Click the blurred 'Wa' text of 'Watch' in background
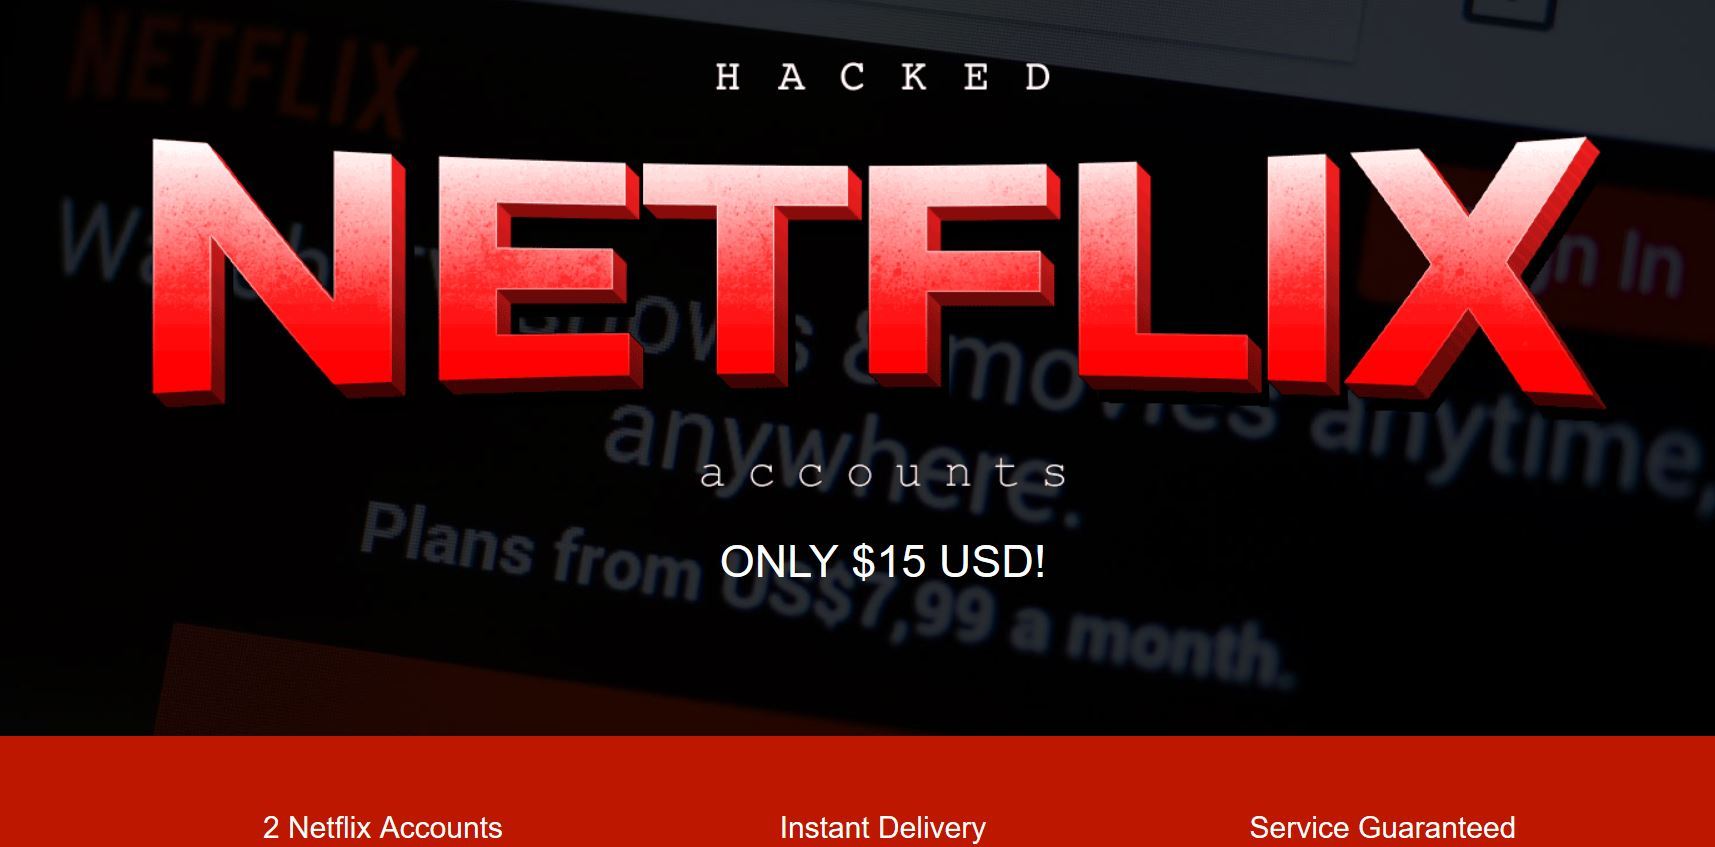The image size is (1715, 847). (105, 240)
